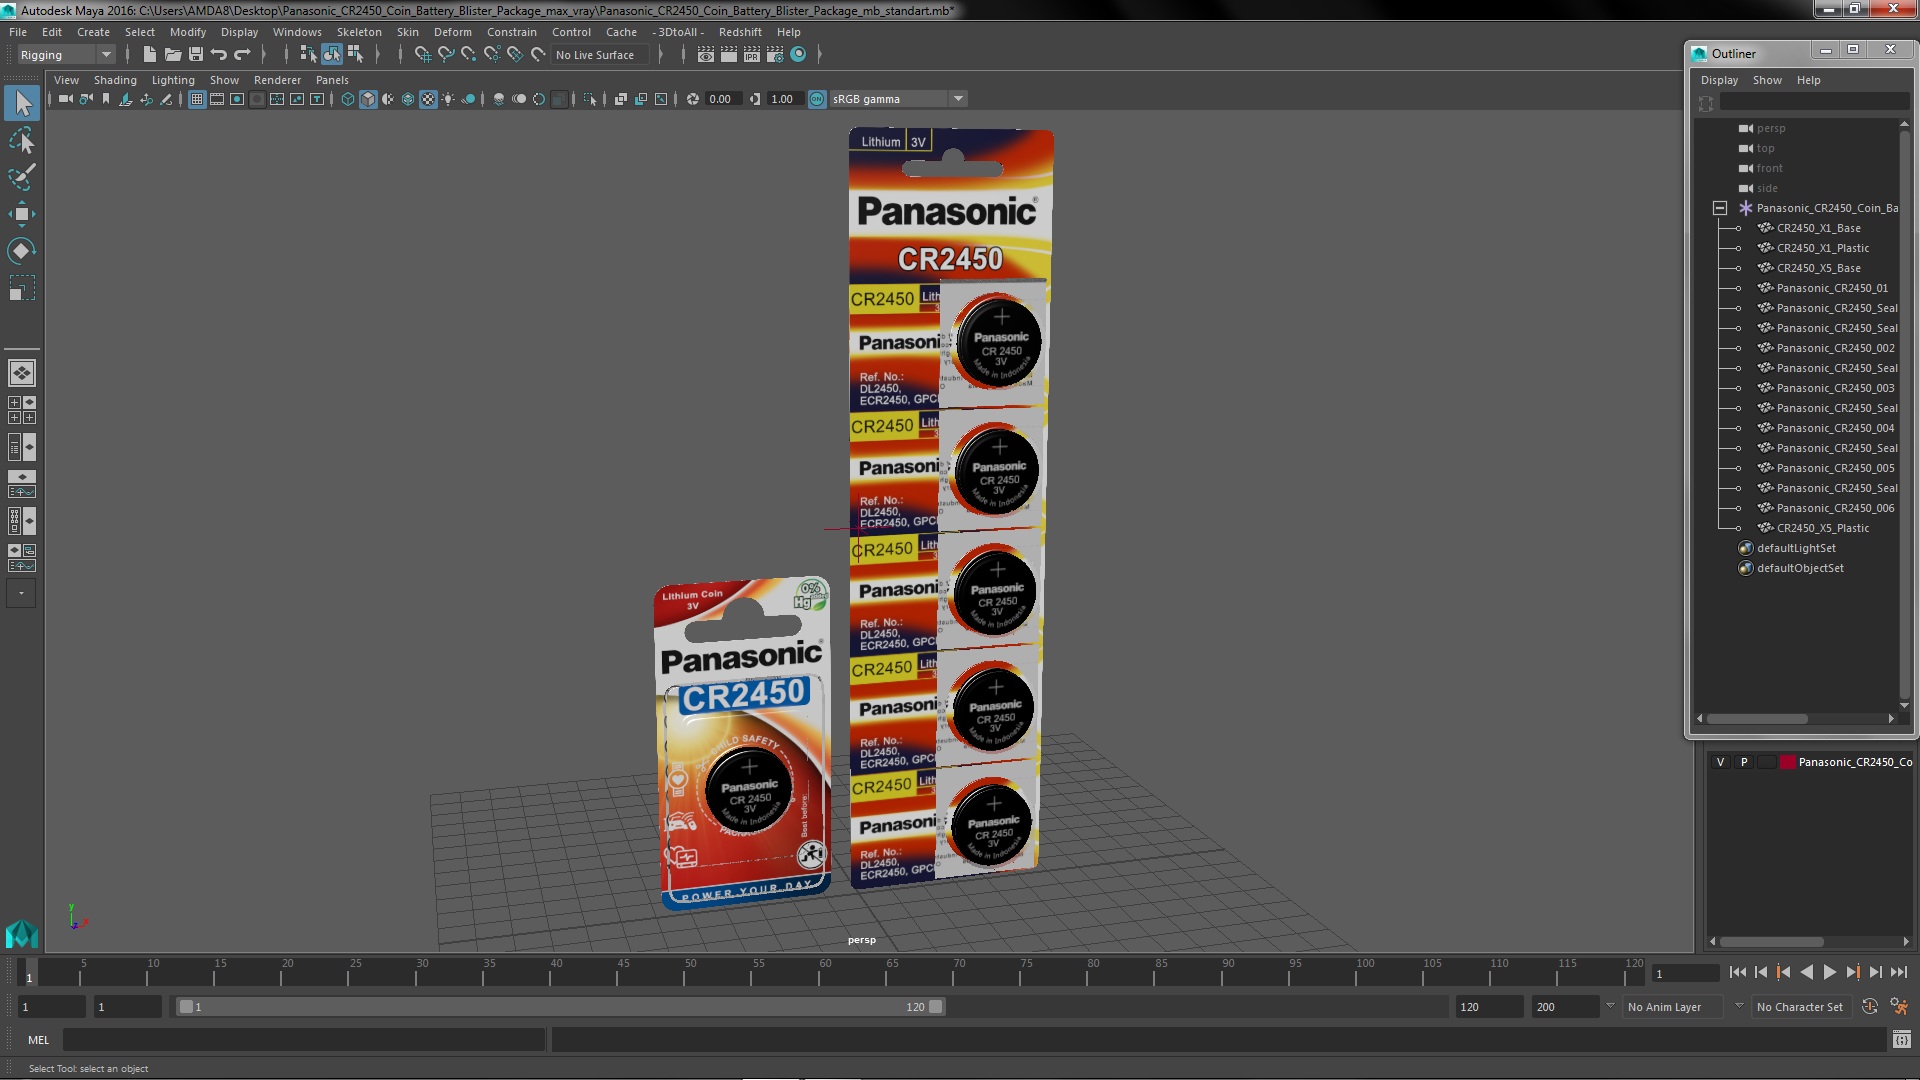
Task: Open the viewport Renderer menu
Action: [277, 80]
